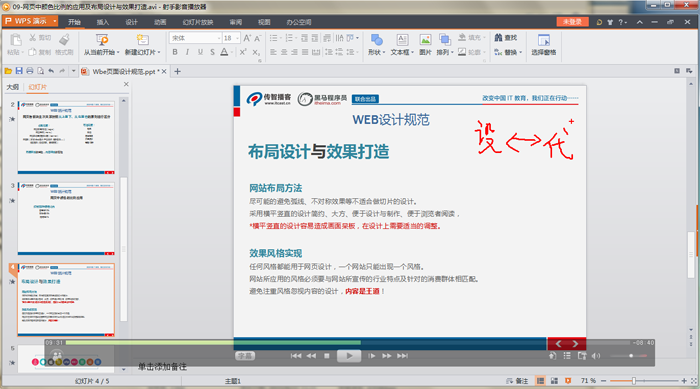Click the 未登录 login button
This screenshot has height=389, width=700.
pos(572,22)
